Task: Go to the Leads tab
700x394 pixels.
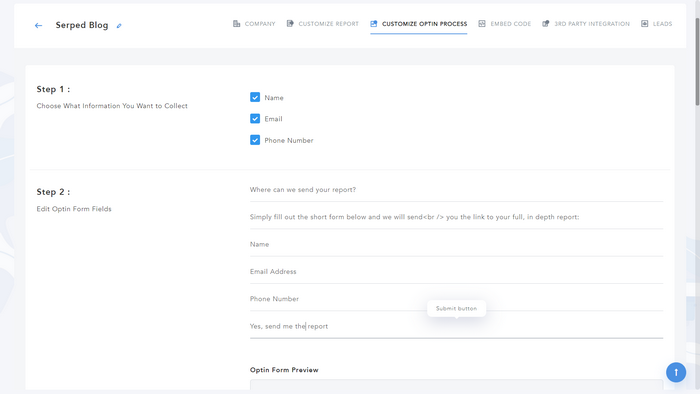Action: point(656,24)
